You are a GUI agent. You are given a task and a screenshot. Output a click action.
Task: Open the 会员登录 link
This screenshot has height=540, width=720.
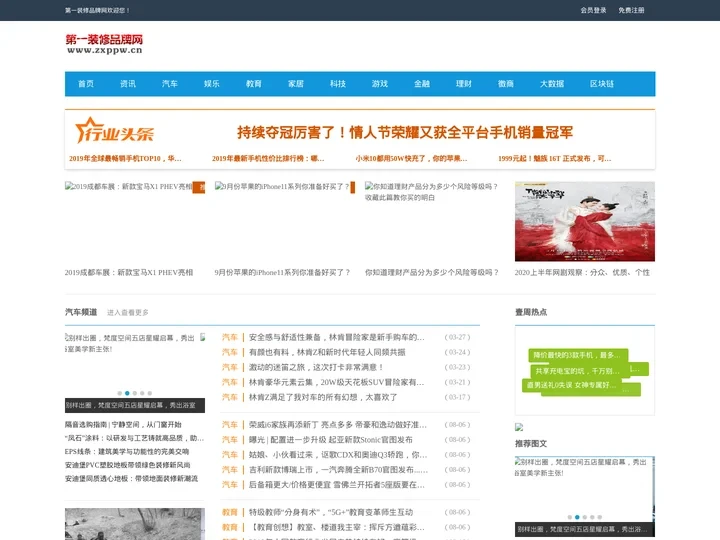(x=593, y=10)
